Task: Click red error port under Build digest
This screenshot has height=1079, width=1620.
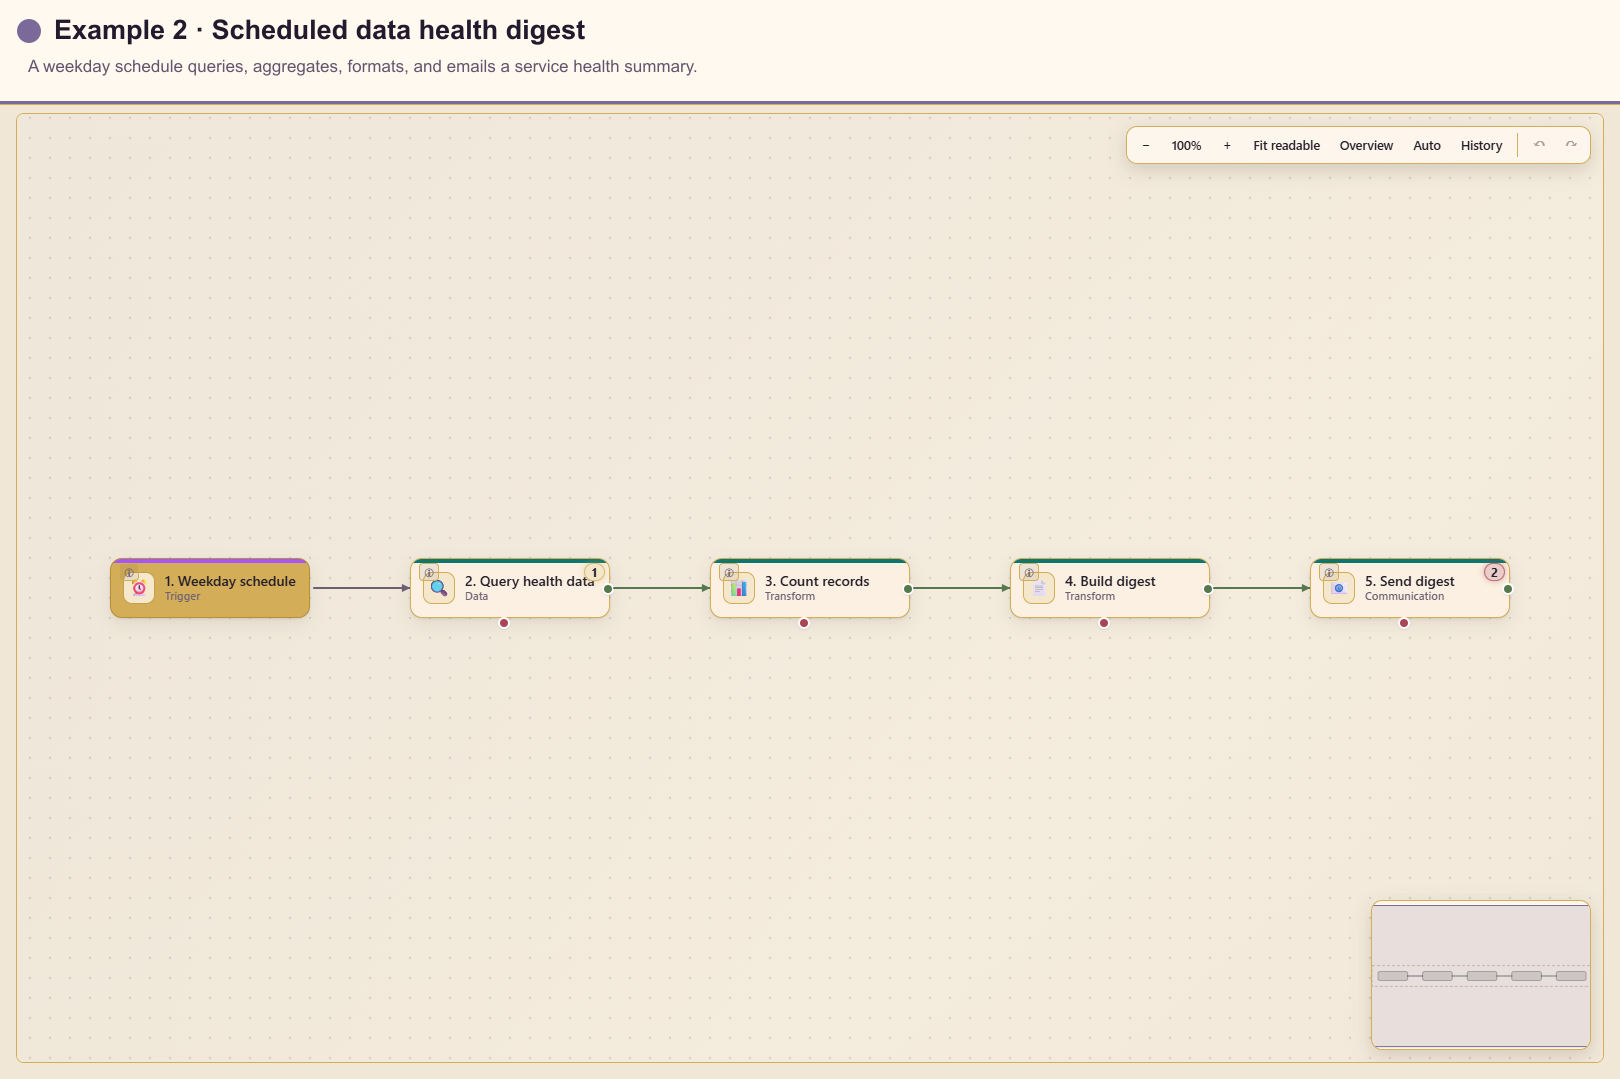Action: (x=1104, y=623)
